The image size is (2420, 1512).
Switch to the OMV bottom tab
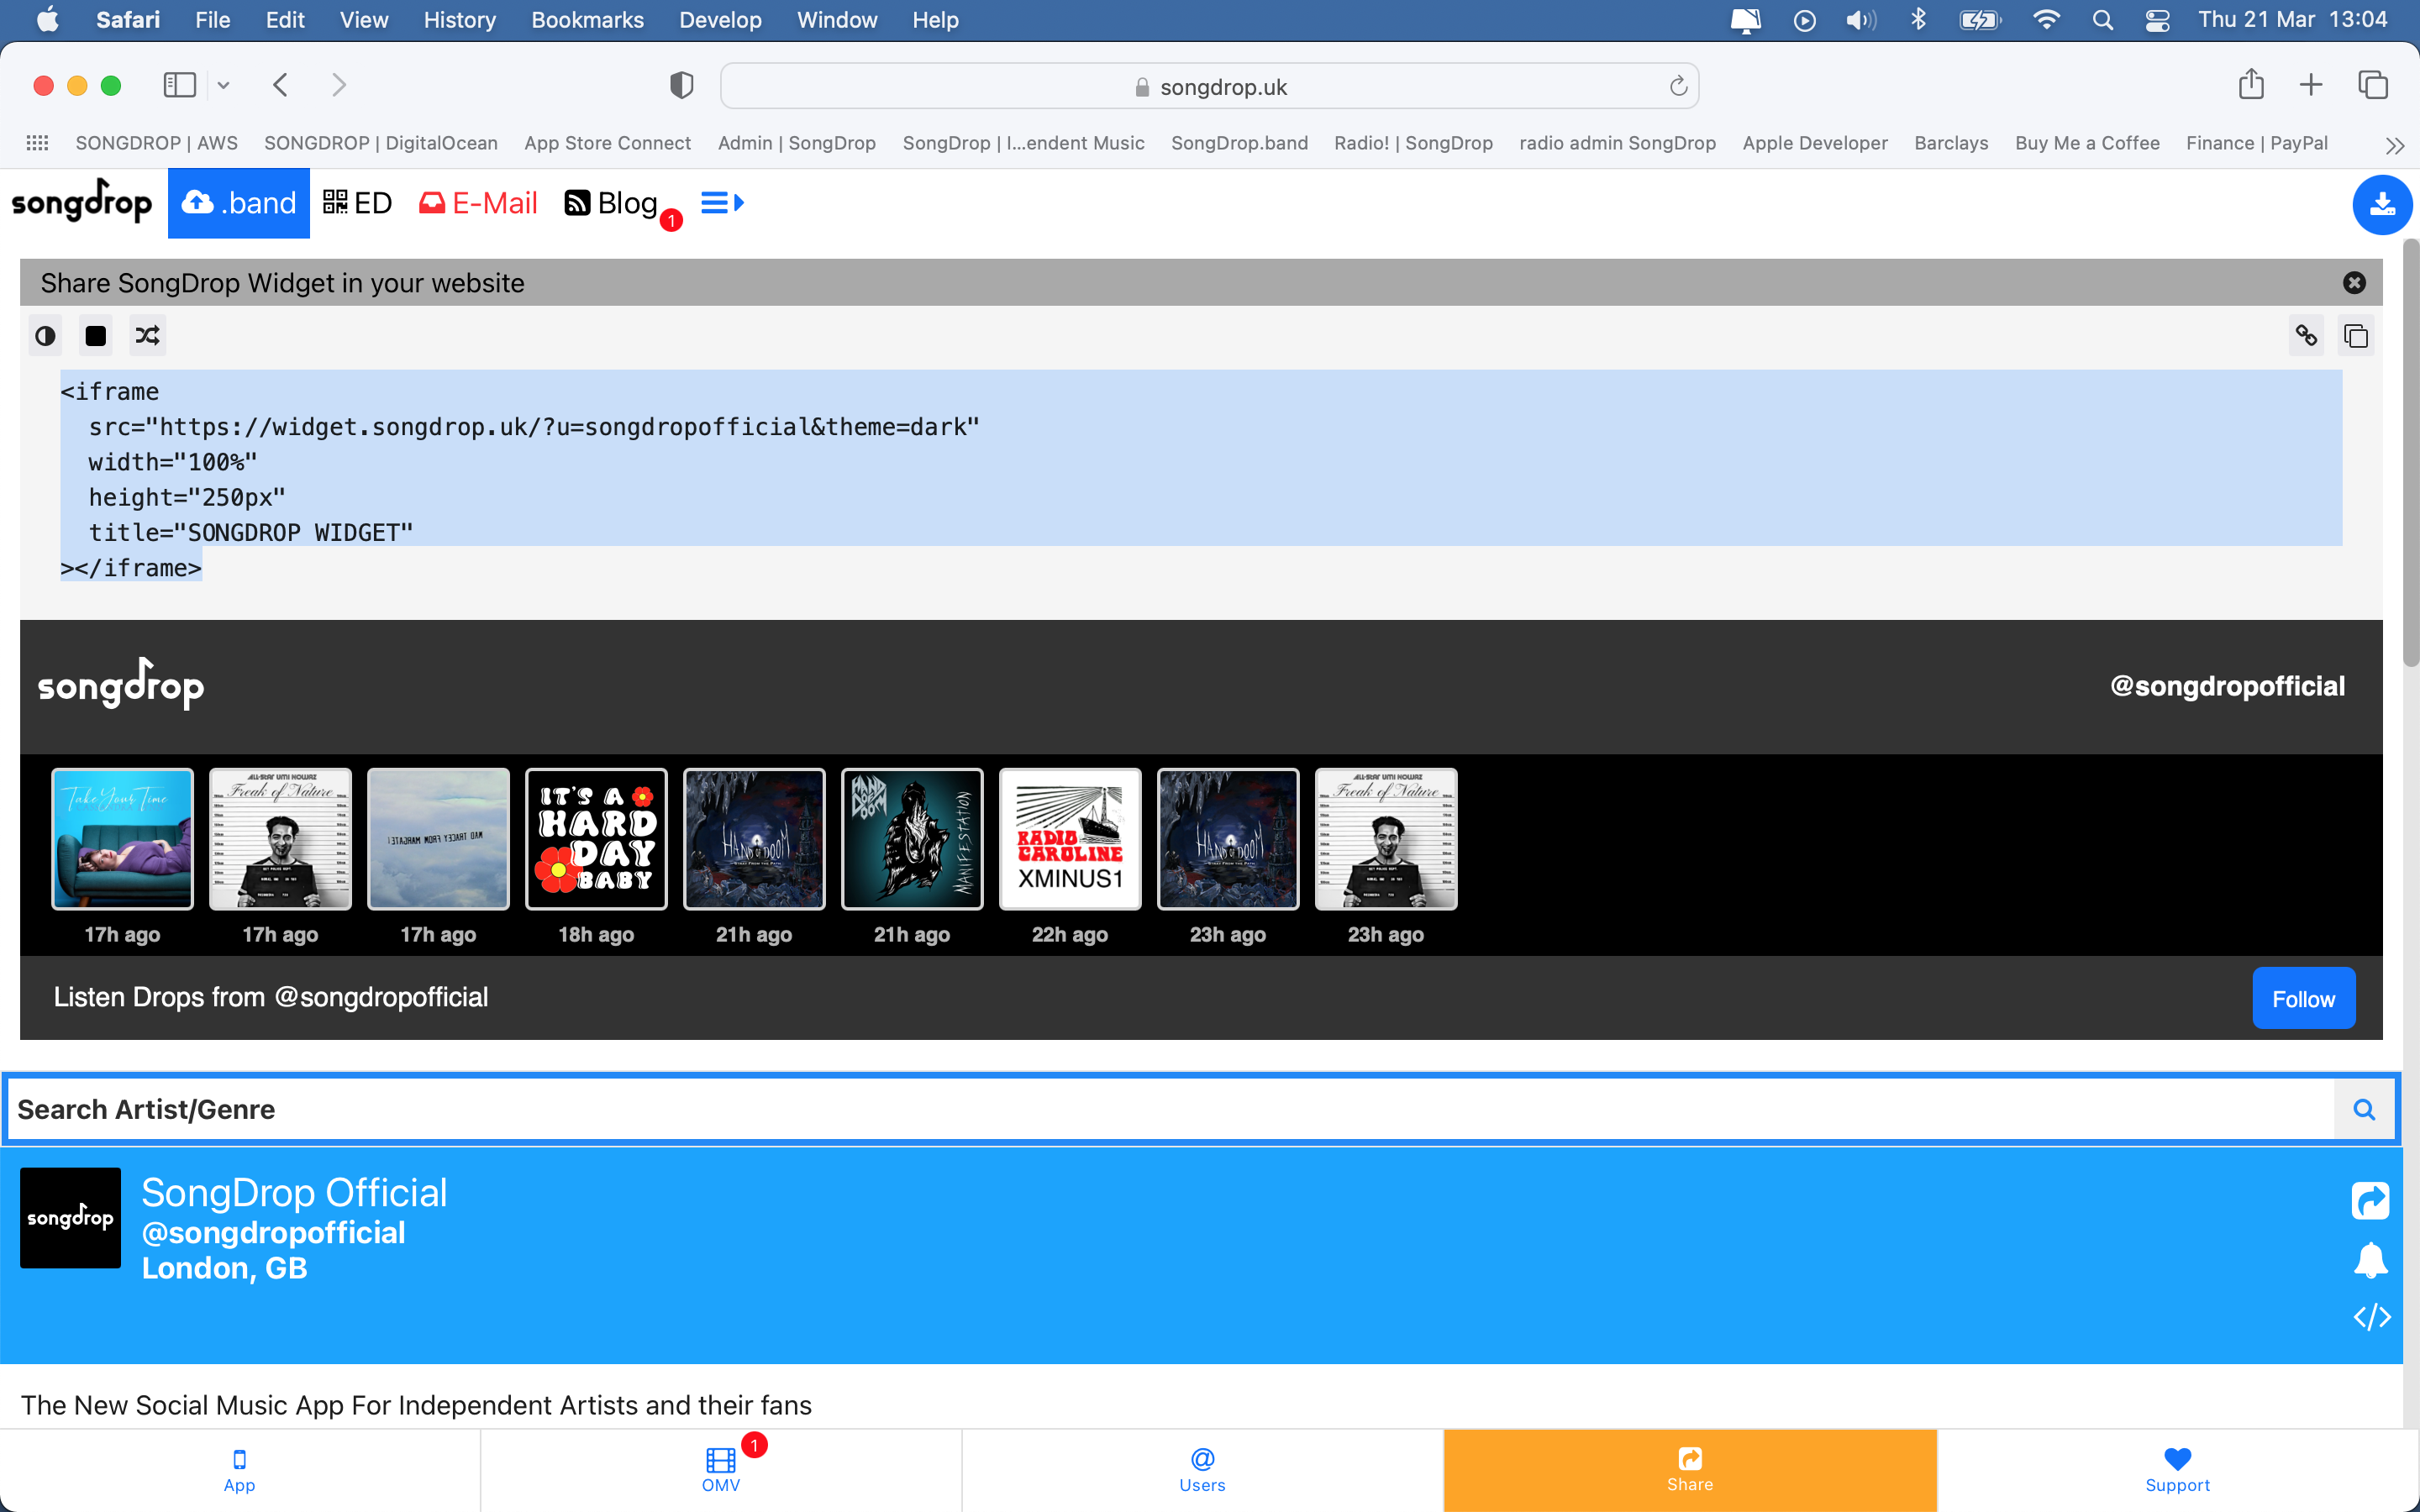click(721, 1471)
